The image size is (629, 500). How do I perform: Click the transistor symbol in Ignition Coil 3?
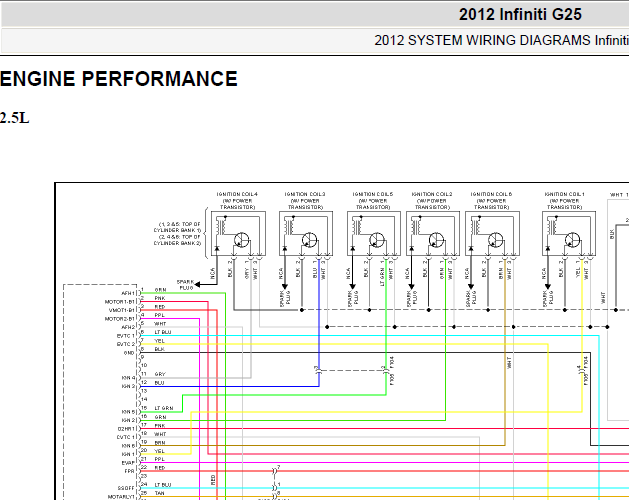(309, 240)
